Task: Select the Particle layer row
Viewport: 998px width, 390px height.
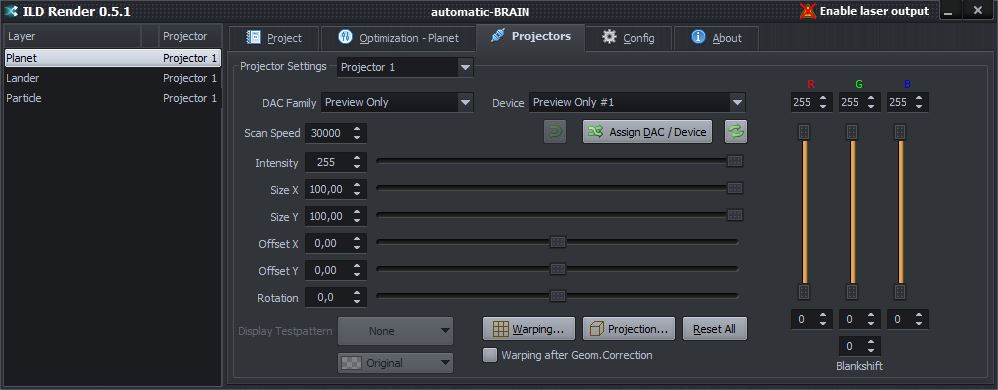Action: pos(113,99)
